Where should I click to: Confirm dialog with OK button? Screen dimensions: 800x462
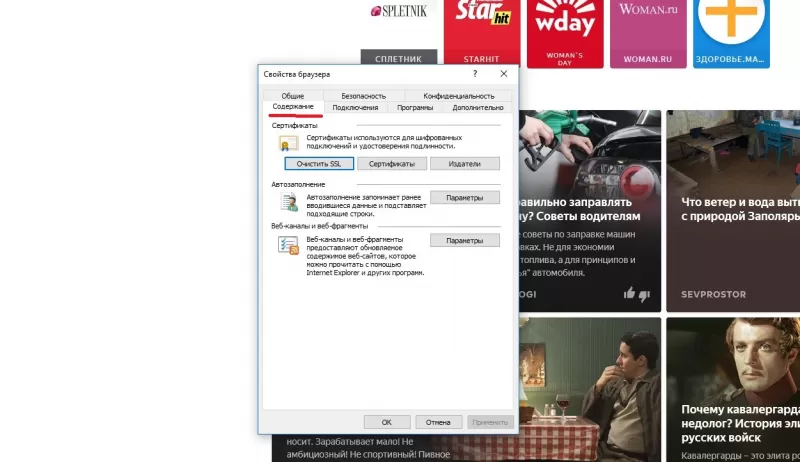[387, 422]
